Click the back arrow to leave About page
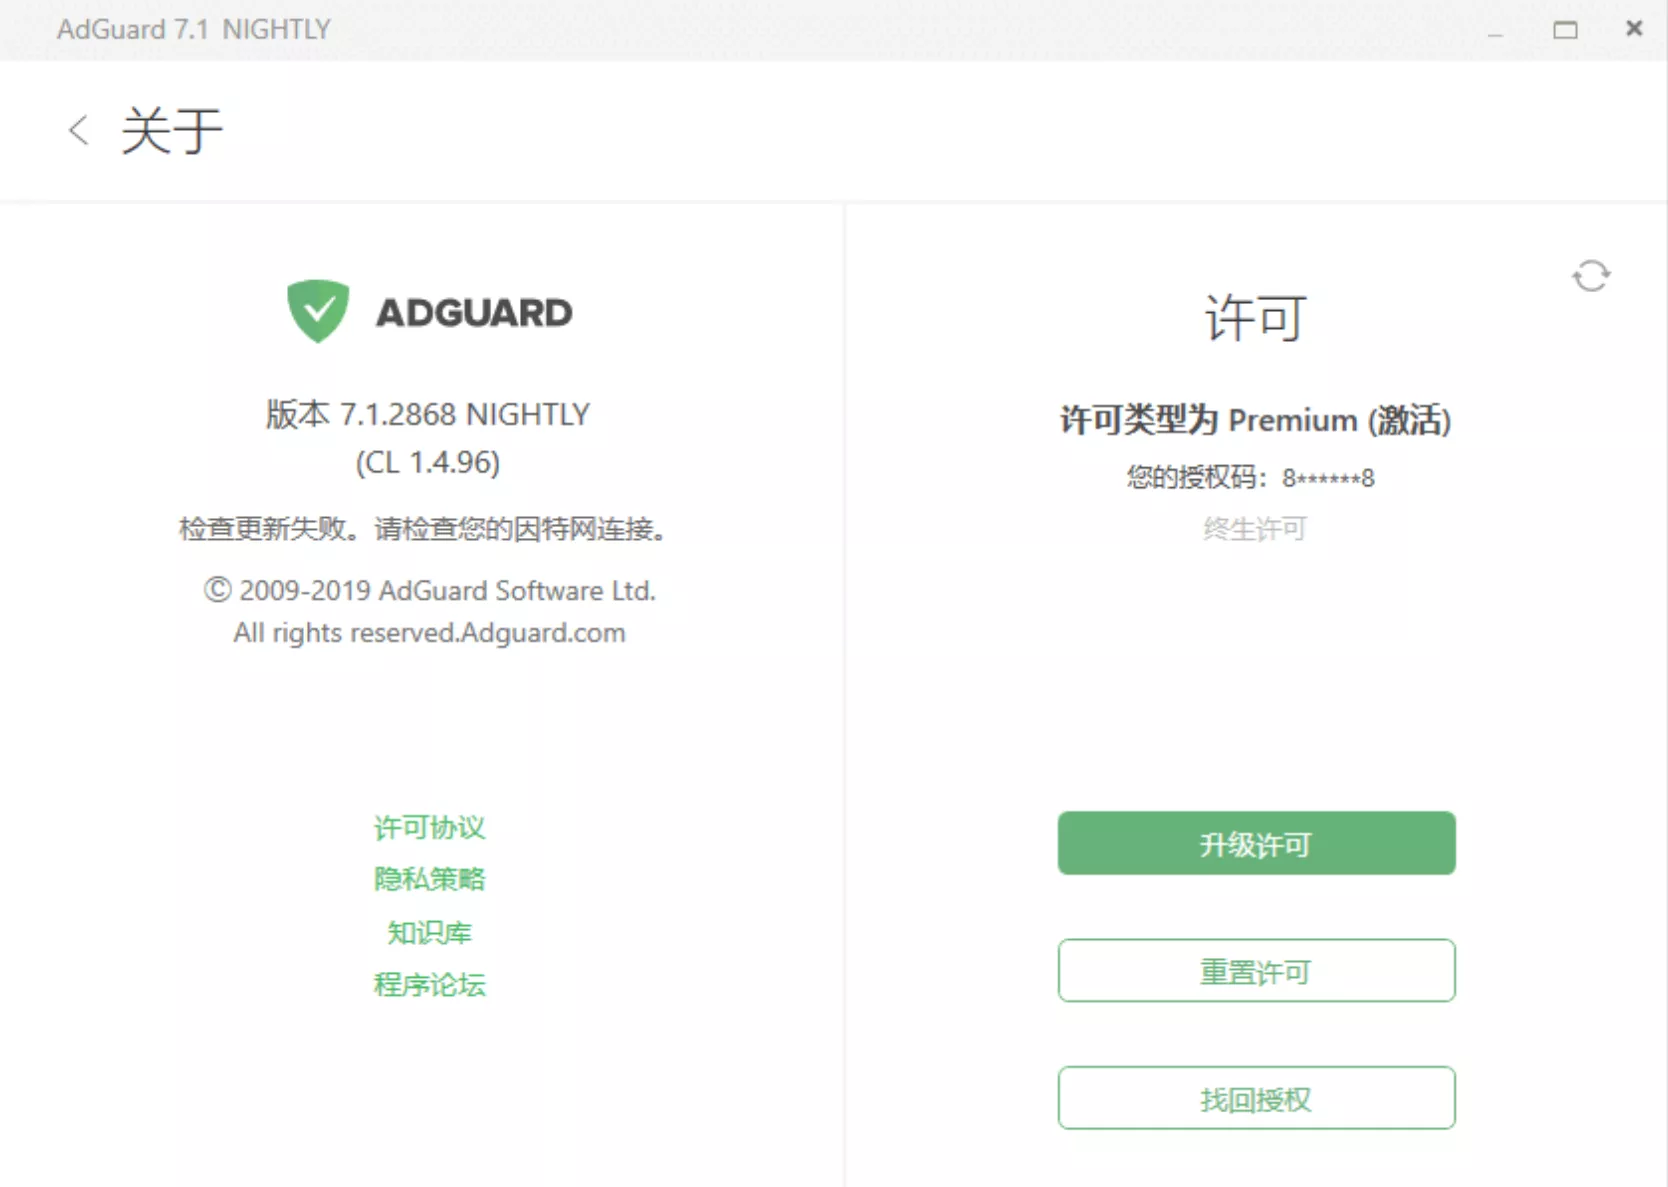The width and height of the screenshot is (1668, 1187). [x=78, y=130]
